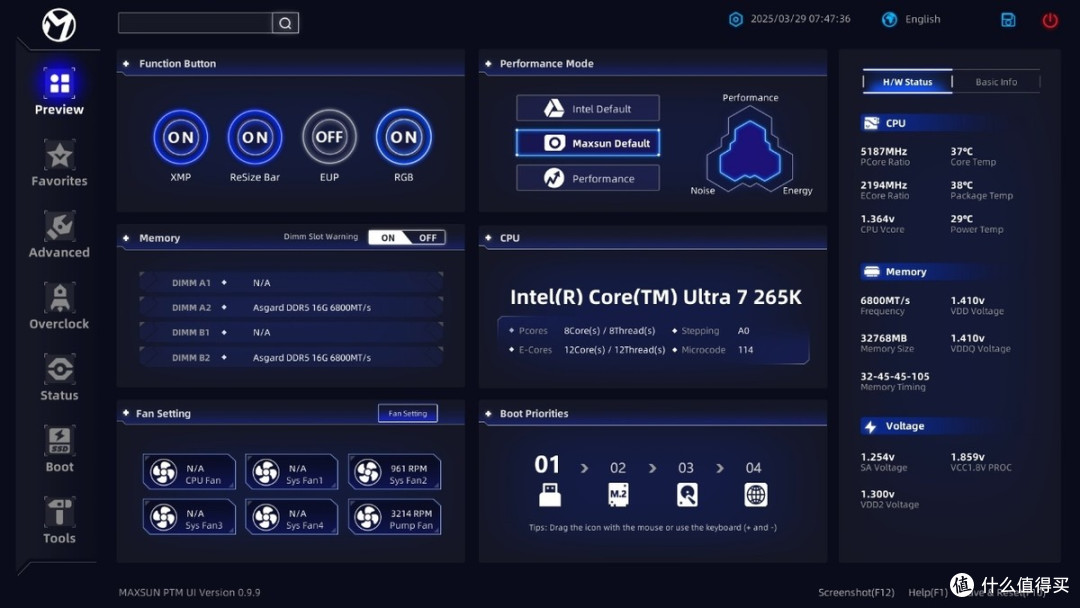Select Performance mode option
The height and width of the screenshot is (608, 1080).
[x=588, y=178]
